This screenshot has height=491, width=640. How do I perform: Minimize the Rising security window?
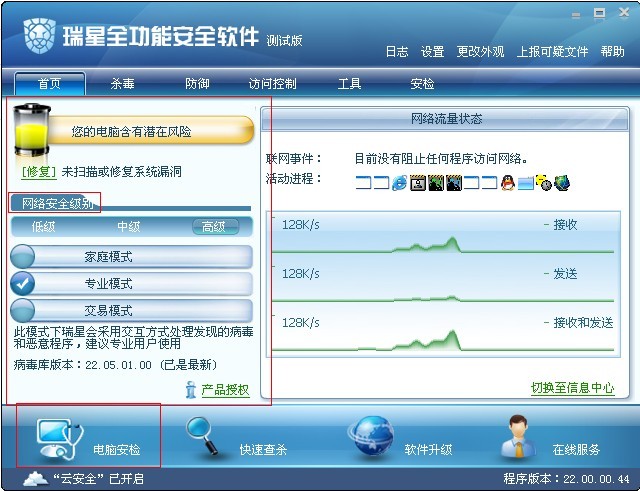point(576,16)
